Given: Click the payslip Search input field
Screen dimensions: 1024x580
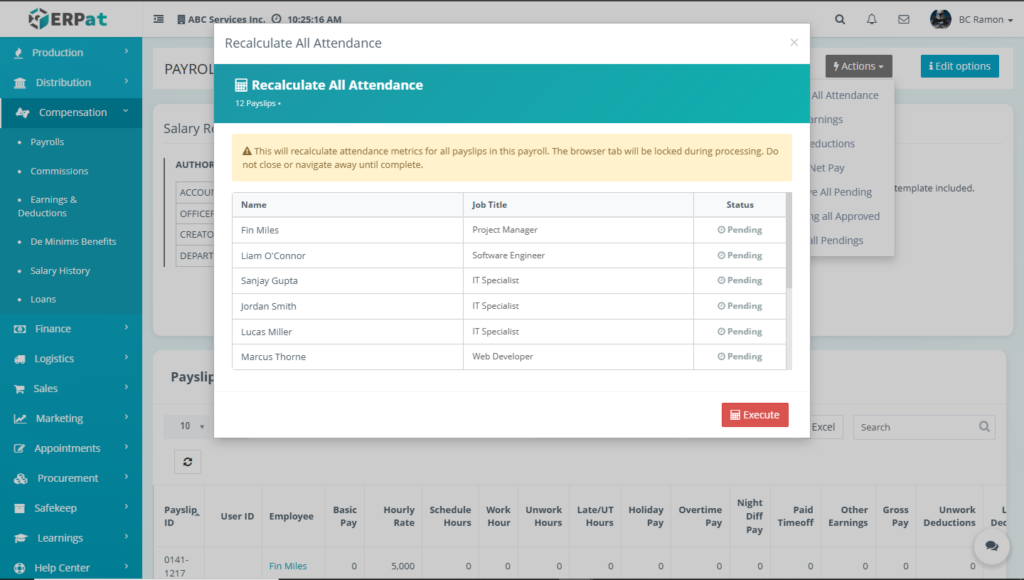Looking at the screenshot, I should (915, 427).
